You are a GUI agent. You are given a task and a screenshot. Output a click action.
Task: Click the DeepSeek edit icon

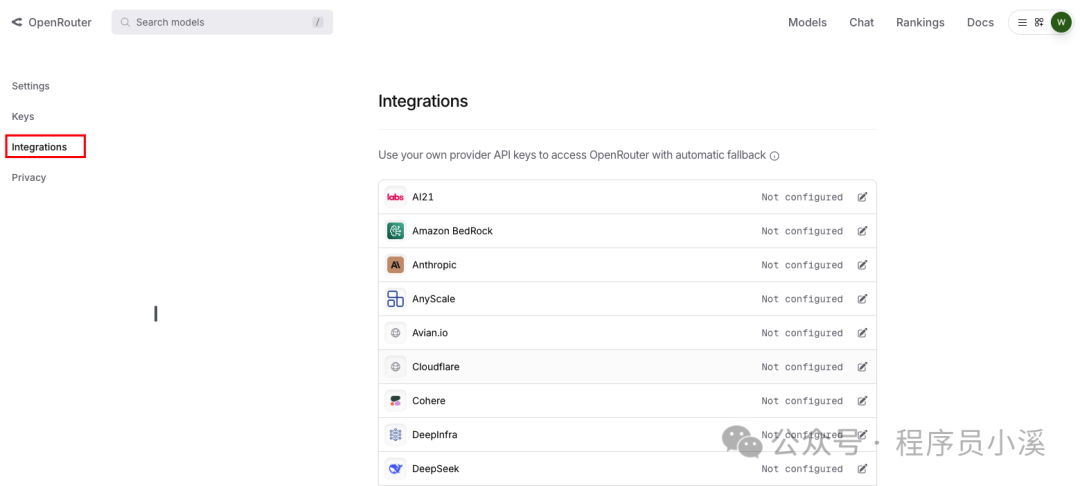click(862, 469)
